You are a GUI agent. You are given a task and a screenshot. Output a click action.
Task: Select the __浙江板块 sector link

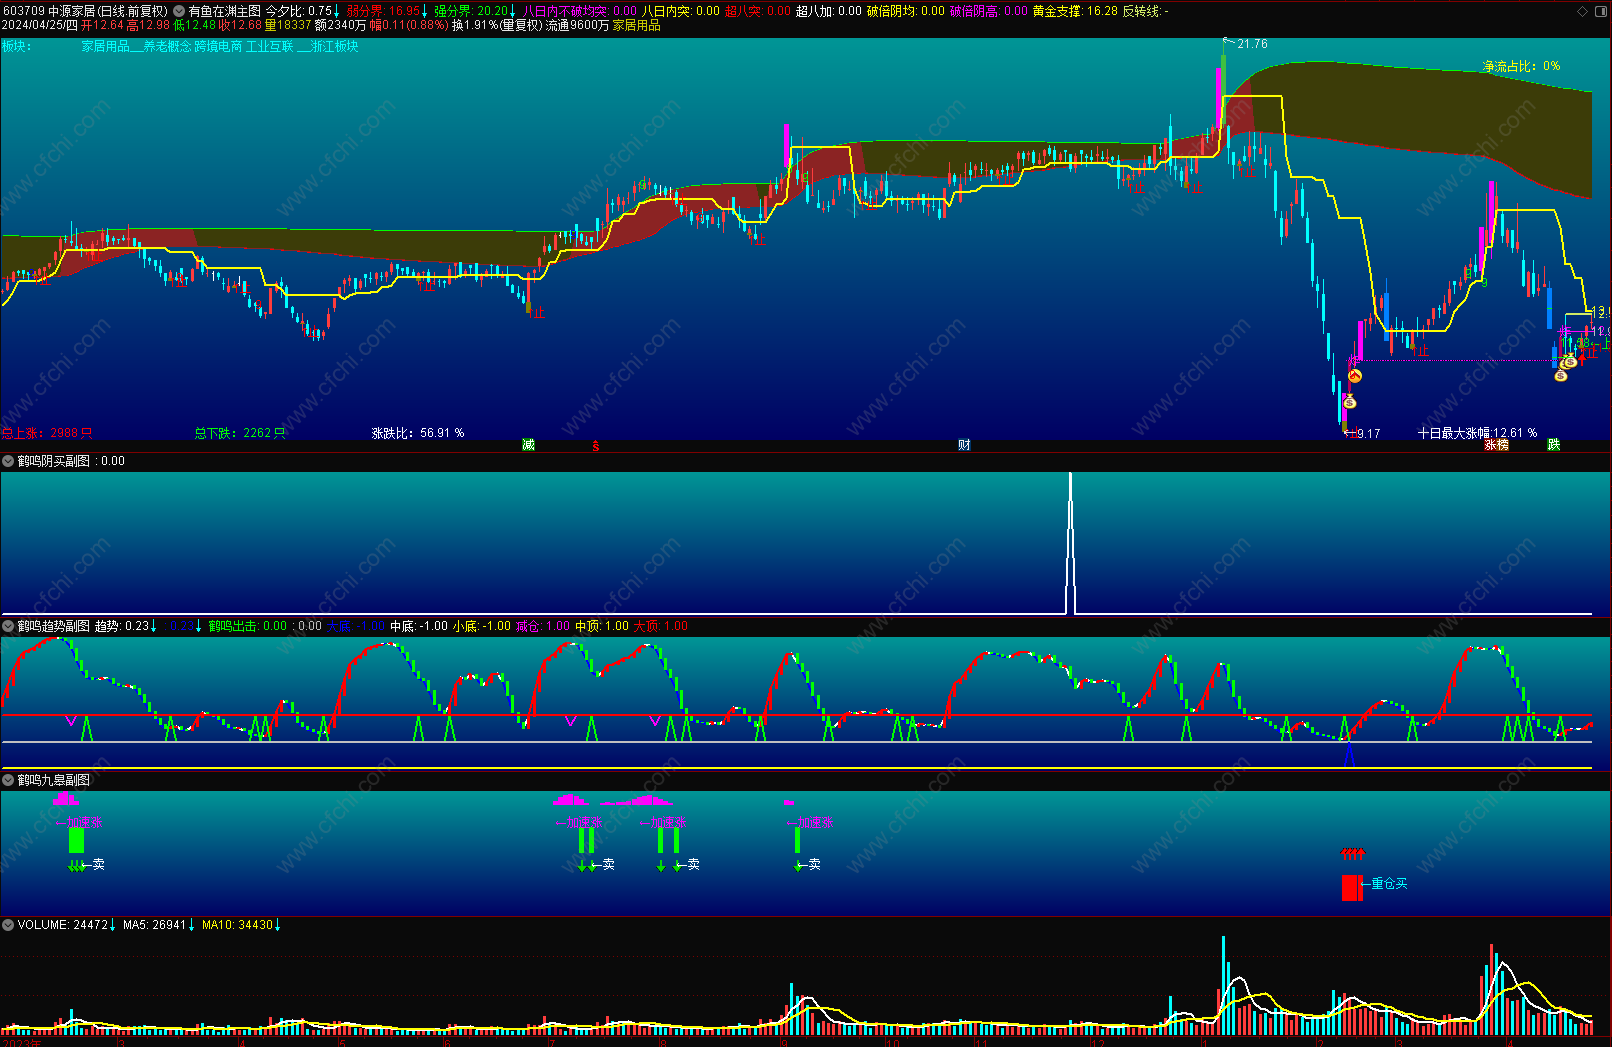pos(328,46)
